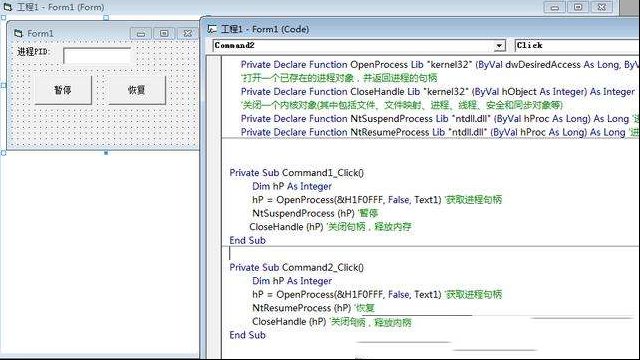Click the form designer window title icon
This screenshot has height=360, width=640.
(x=8, y=7)
